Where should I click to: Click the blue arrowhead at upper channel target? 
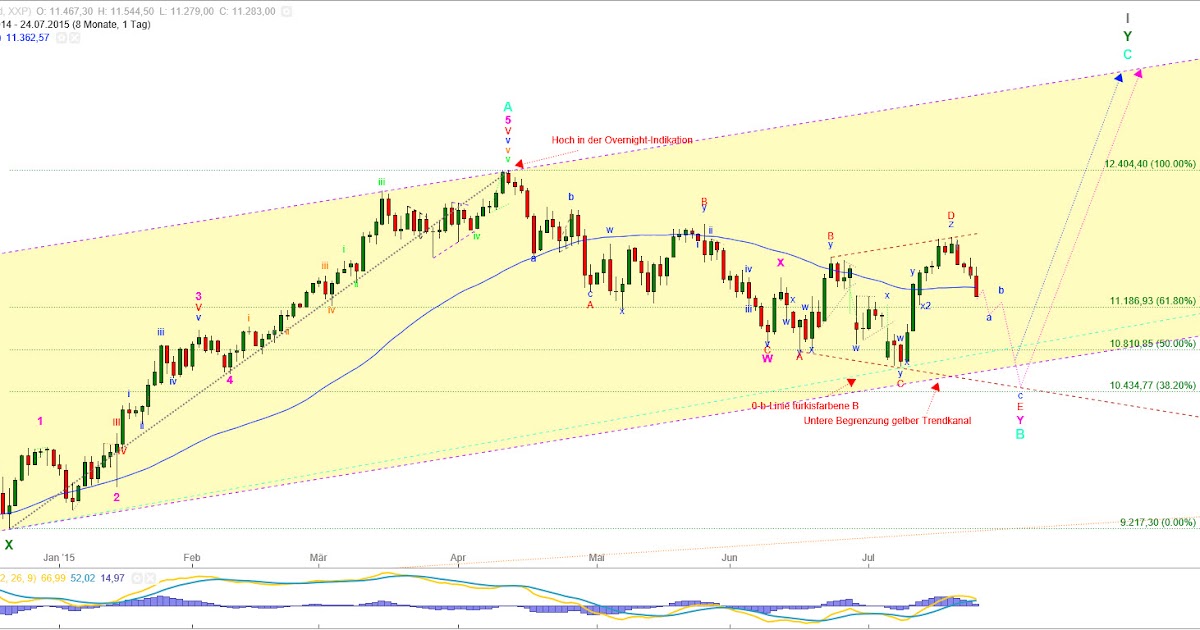(x=1119, y=76)
